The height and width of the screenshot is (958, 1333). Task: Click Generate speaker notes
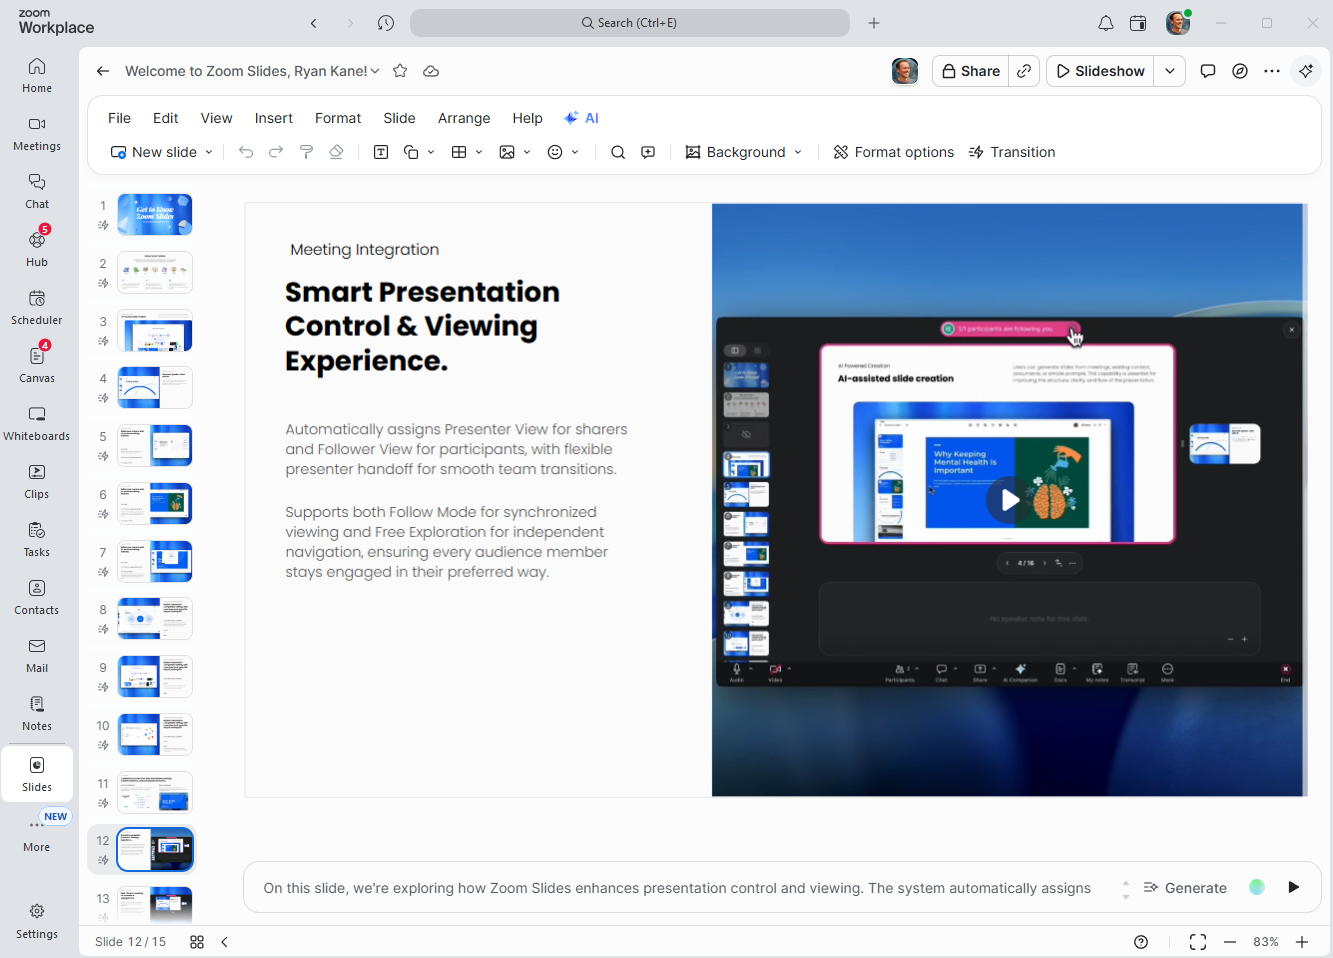tap(1185, 888)
